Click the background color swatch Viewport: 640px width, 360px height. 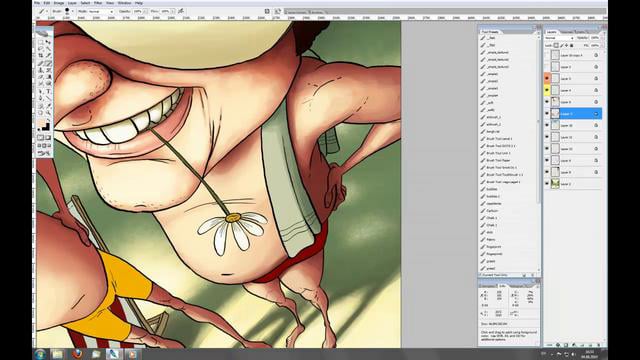(47, 127)
